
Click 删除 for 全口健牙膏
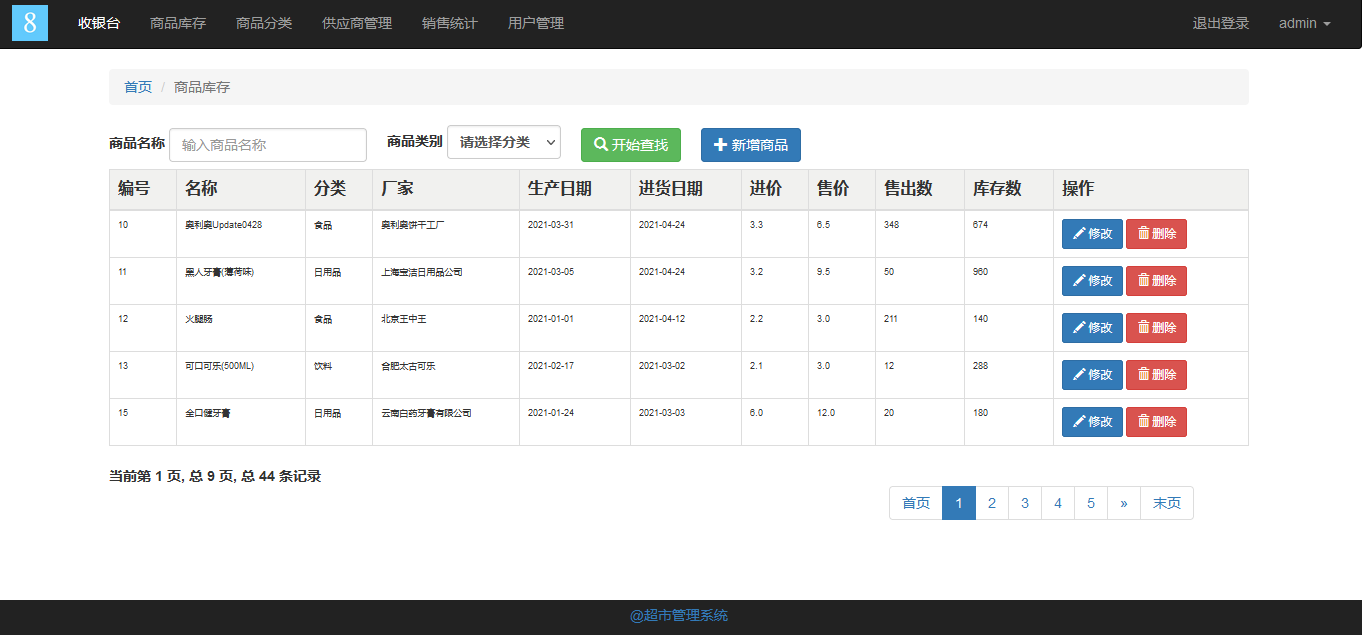pos(1156,422)
